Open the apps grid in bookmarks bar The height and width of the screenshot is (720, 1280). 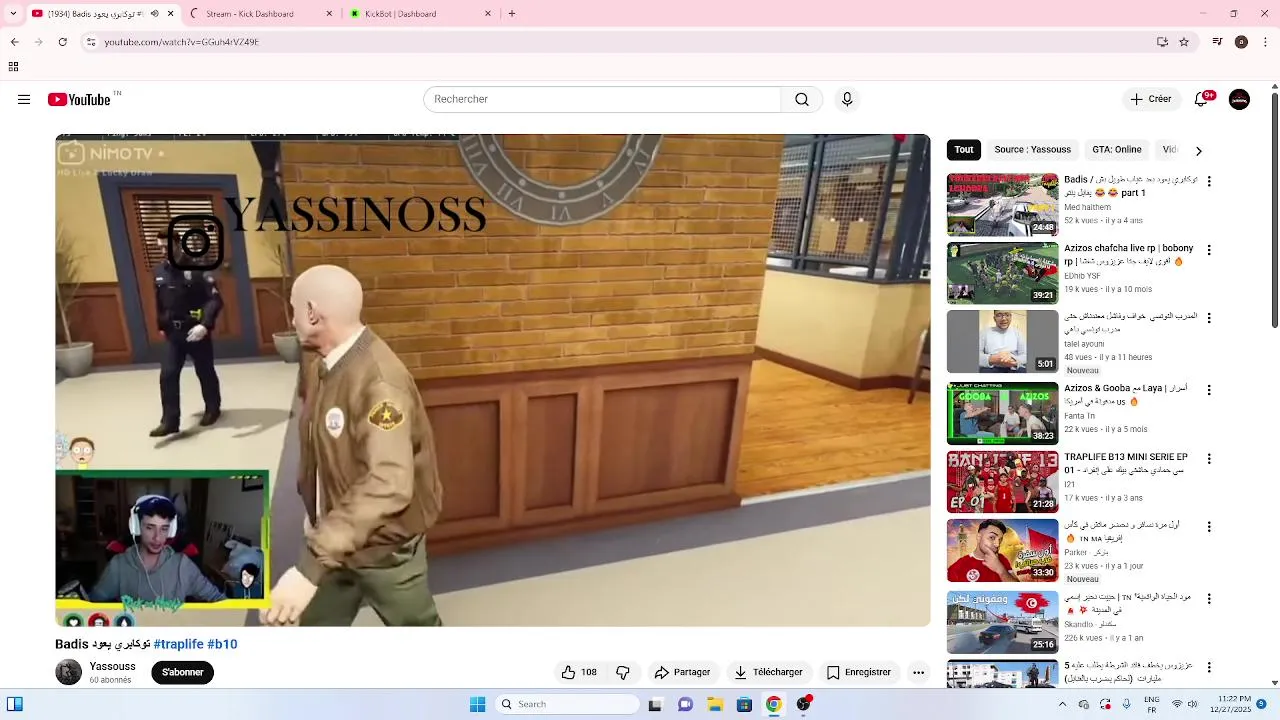point(13,67)
